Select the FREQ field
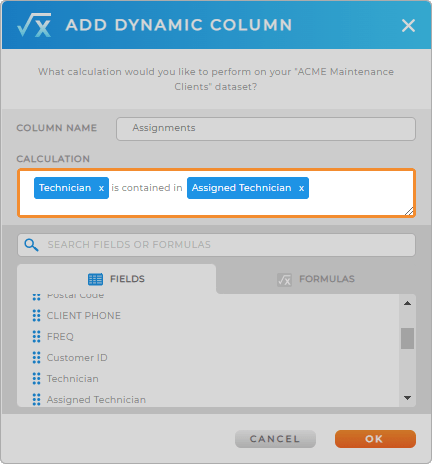 tap(60, 337)
